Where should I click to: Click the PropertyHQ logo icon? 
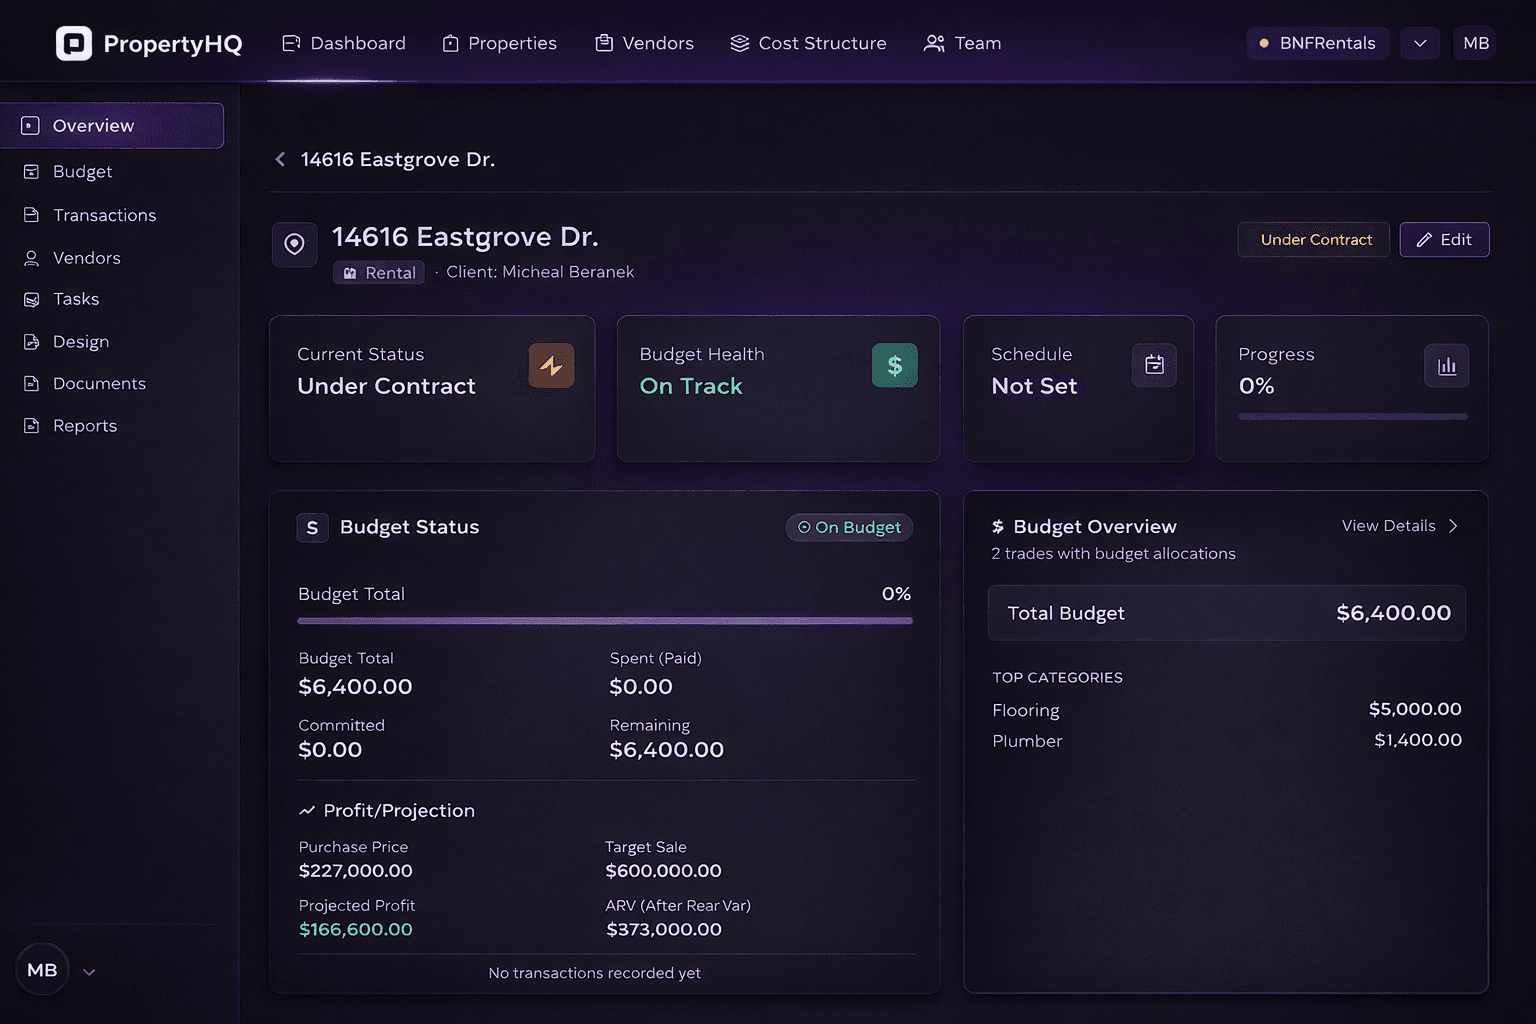tap(74, 43)
